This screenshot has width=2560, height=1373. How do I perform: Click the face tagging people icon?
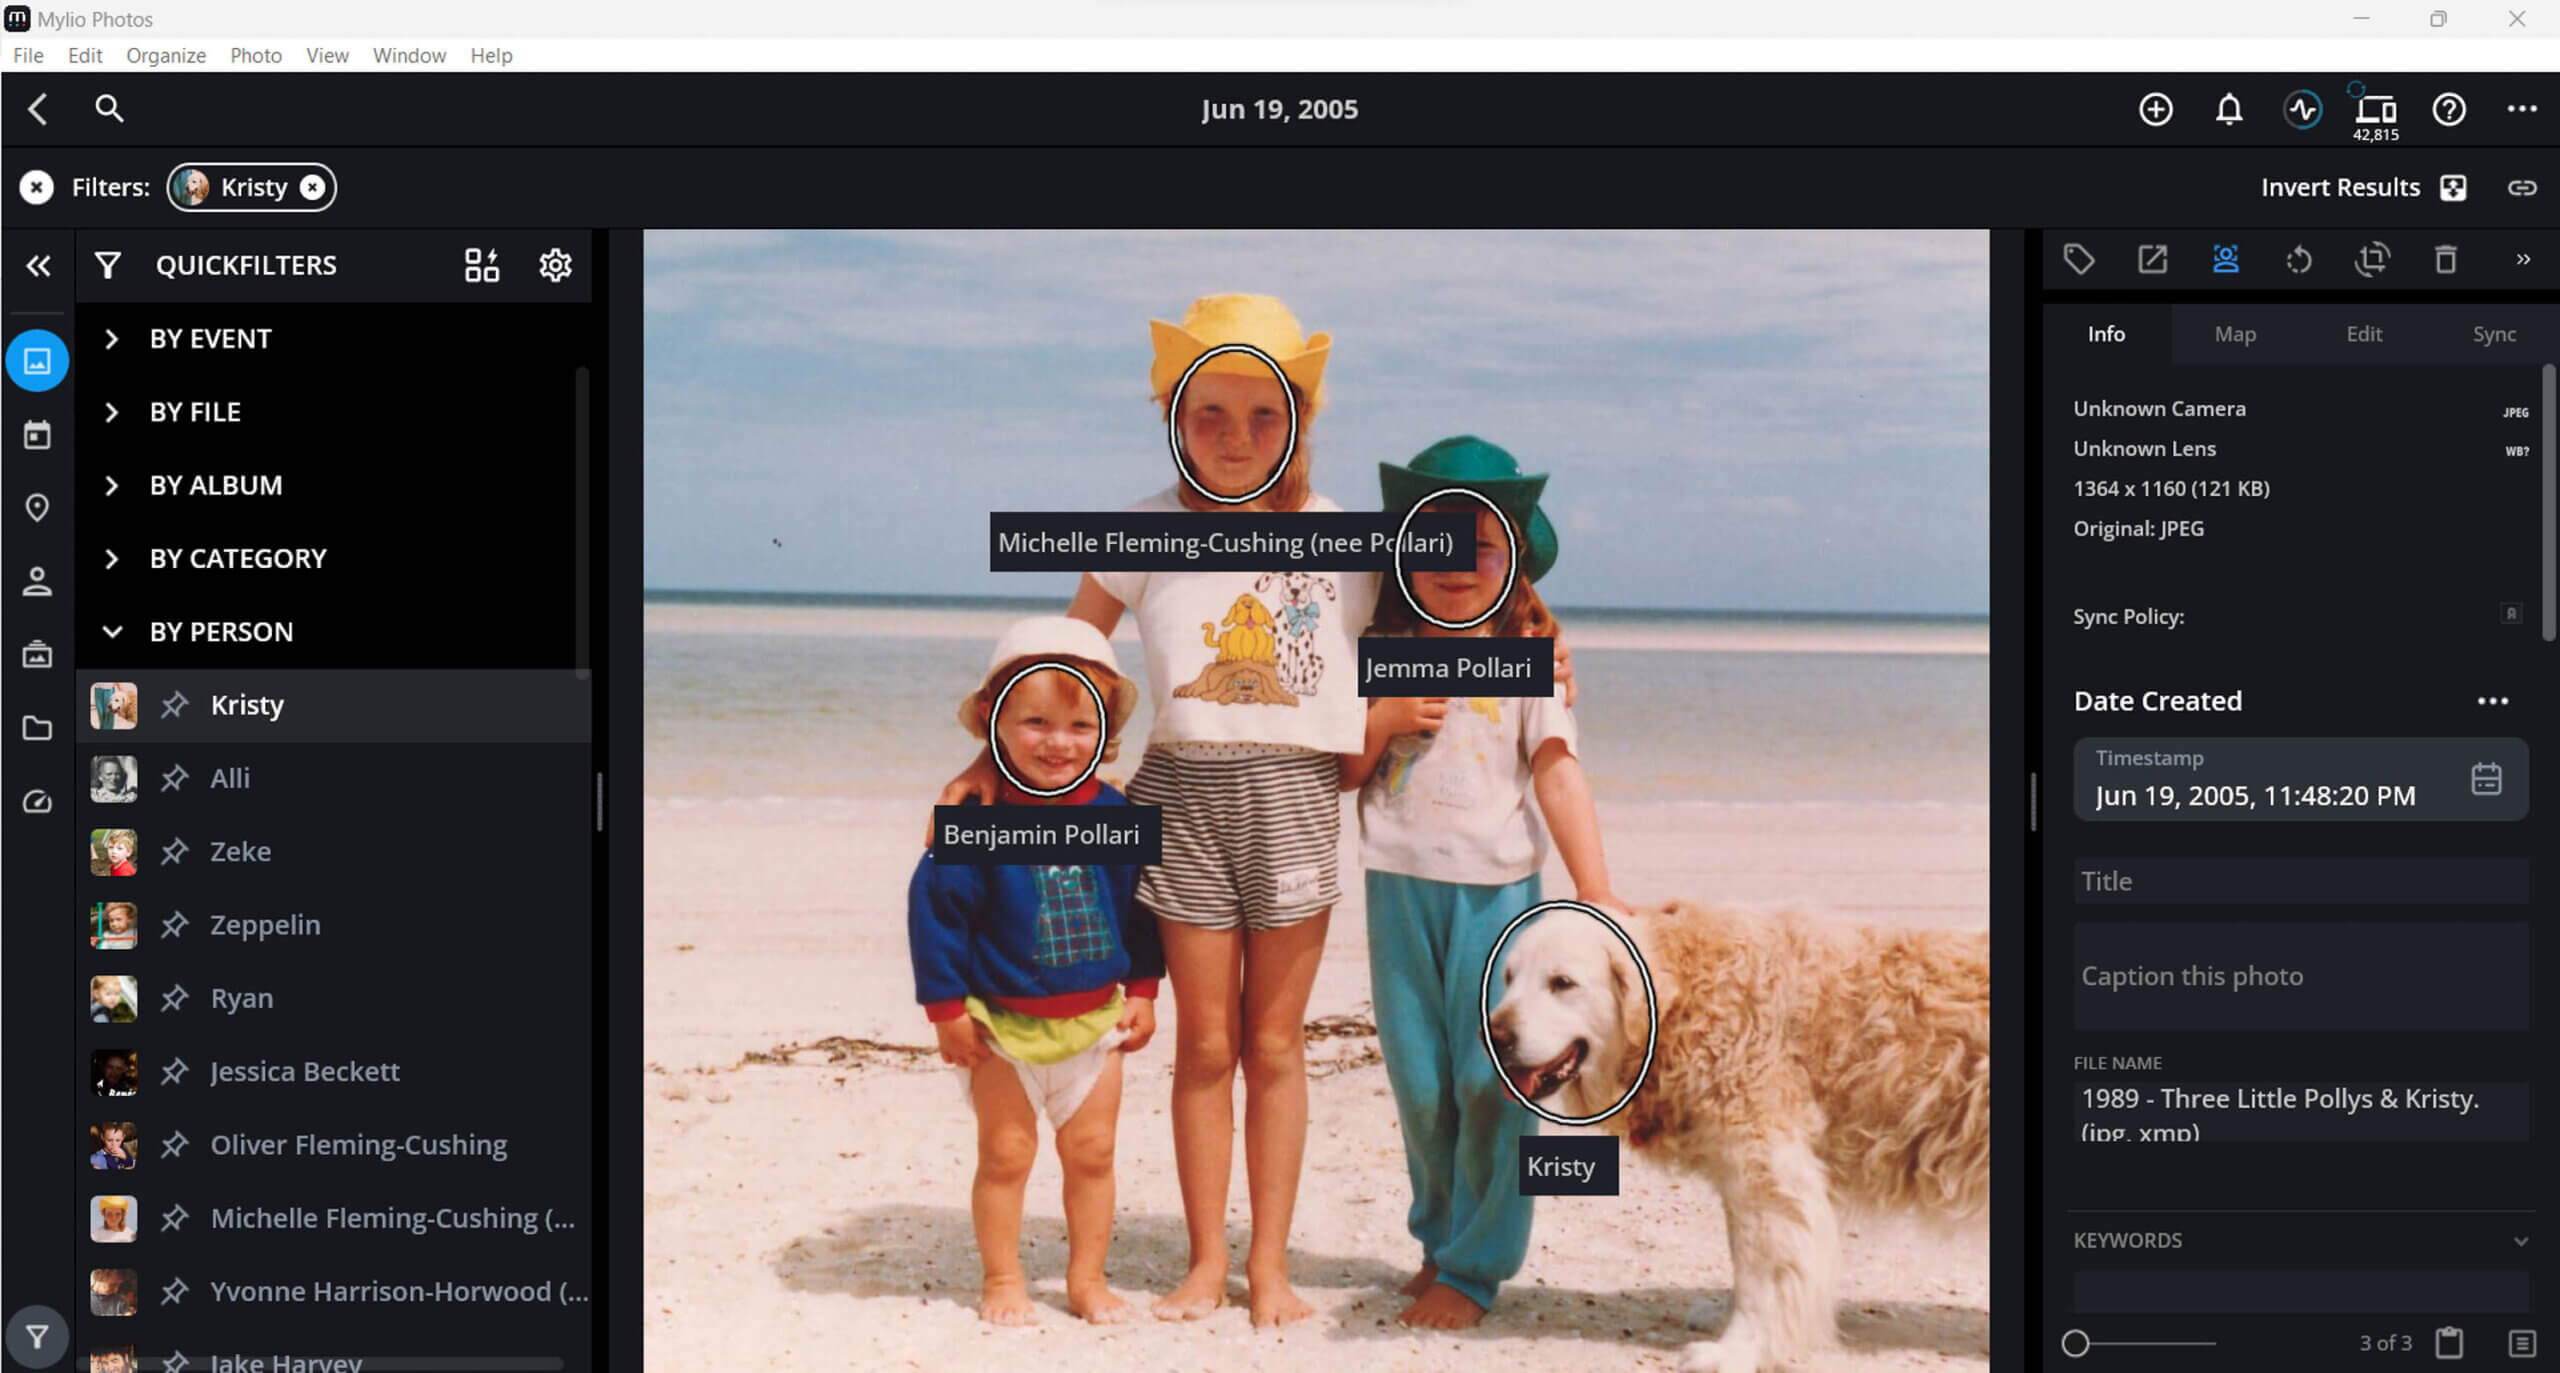tap(2225, 260)
